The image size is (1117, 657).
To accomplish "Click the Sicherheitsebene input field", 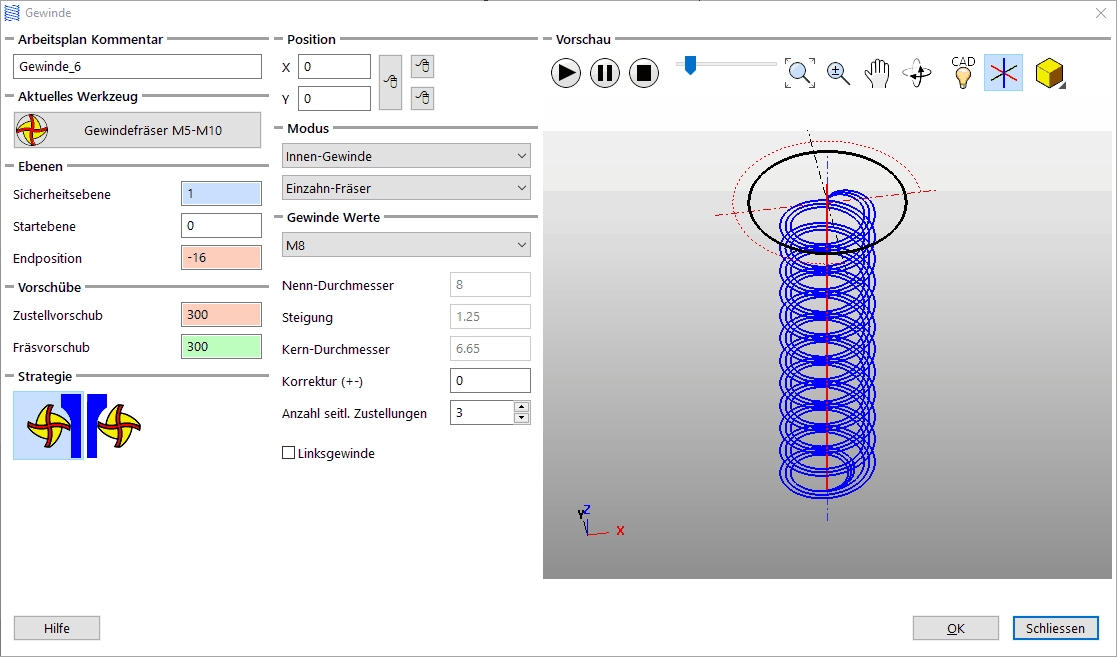I will pos(222,193).
